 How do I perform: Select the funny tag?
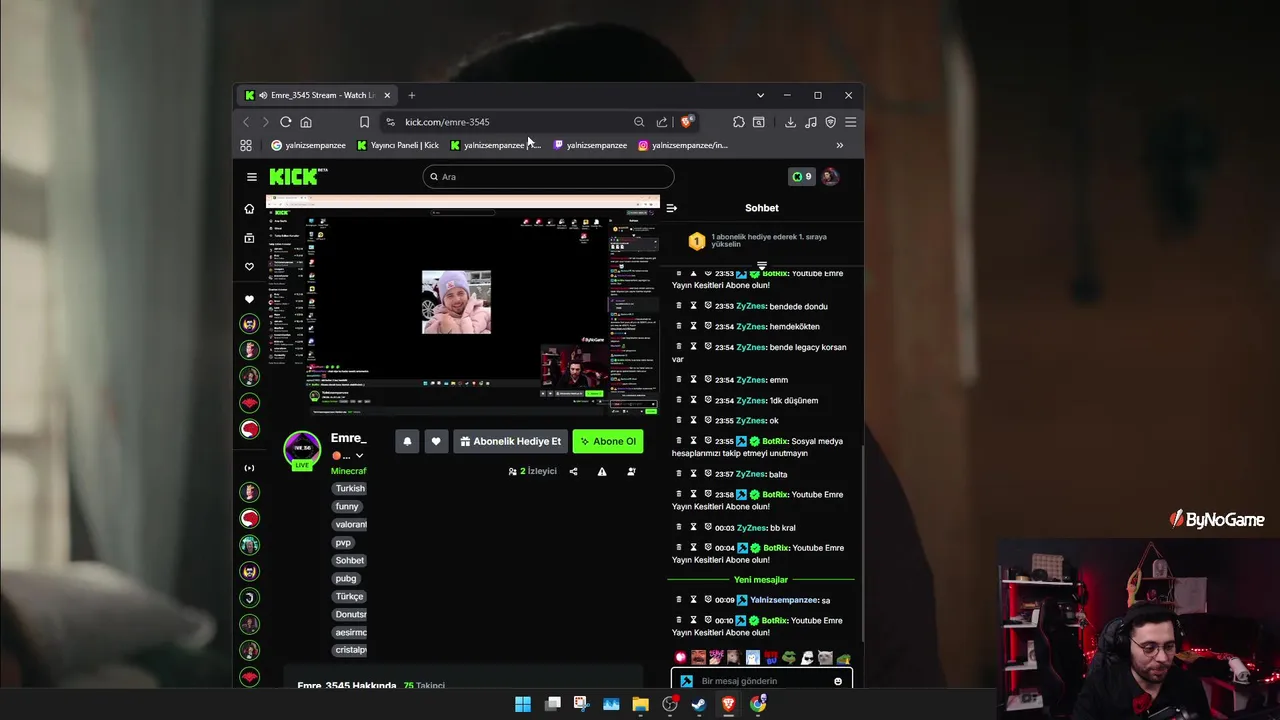point(347,506)
